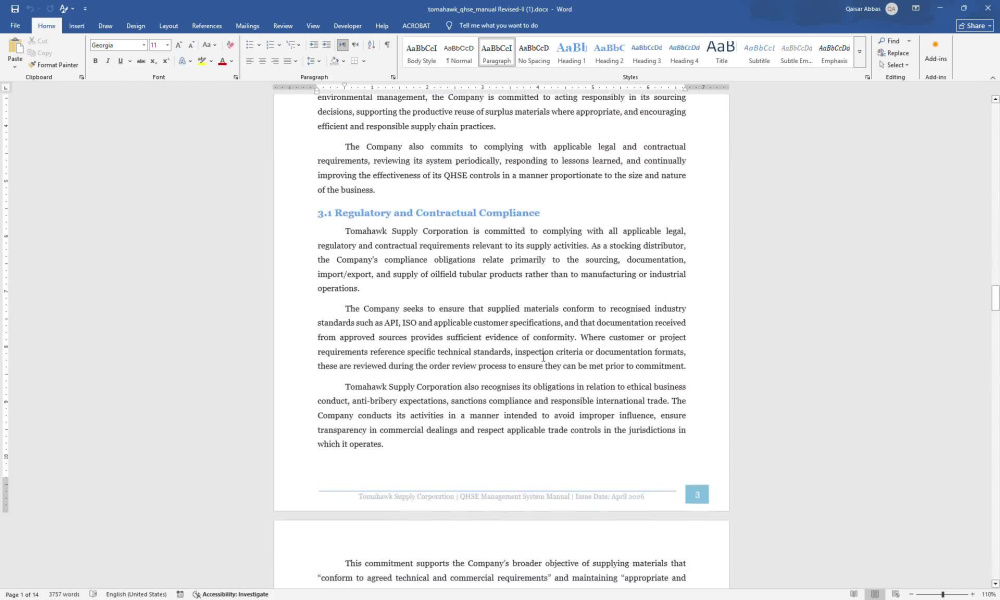
Task: Toggle bold formatting
Action: pos(95,61)
